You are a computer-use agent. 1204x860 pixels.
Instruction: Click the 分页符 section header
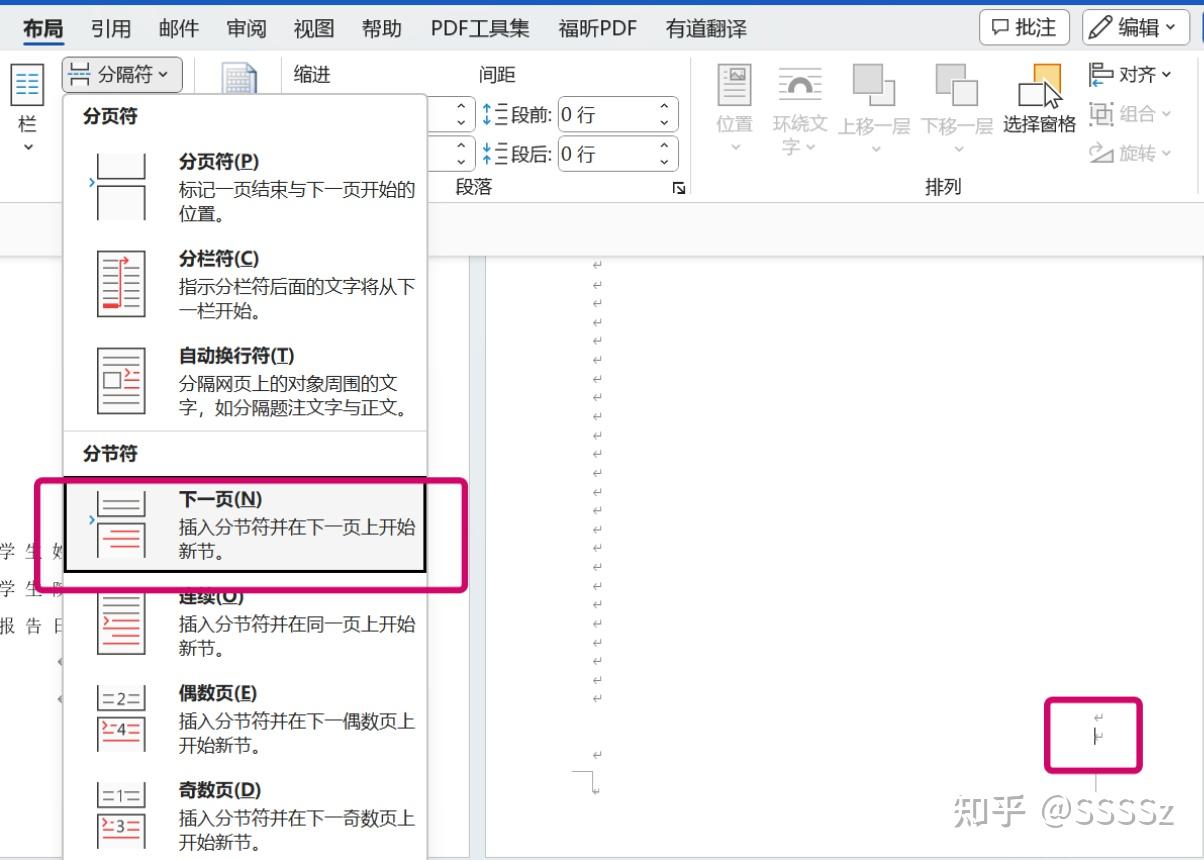point(110,116)
